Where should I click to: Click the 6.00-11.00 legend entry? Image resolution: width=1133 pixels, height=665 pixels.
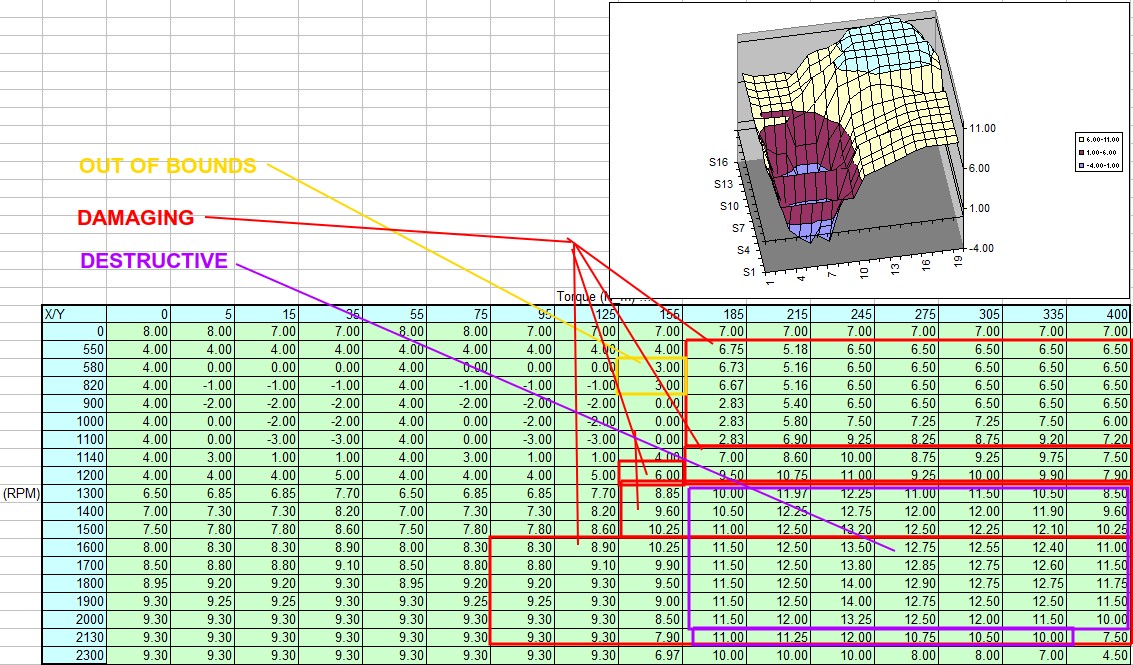(1102, 139)
